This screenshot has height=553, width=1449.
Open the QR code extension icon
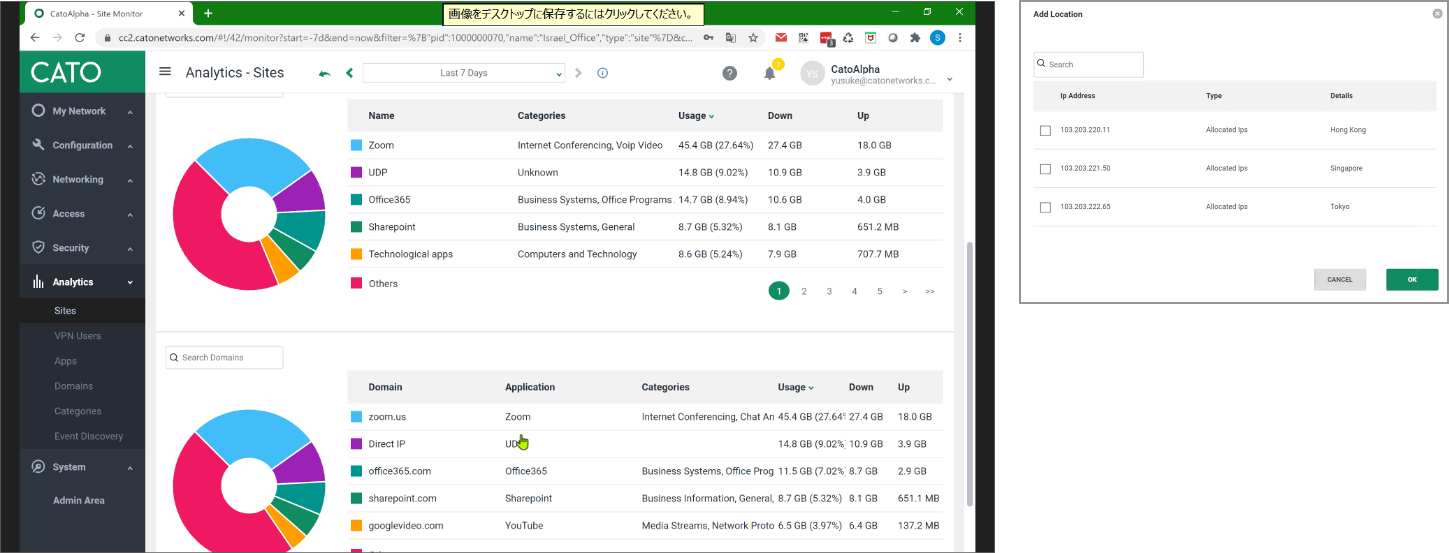pyautogui.click(x=804, y=37)
